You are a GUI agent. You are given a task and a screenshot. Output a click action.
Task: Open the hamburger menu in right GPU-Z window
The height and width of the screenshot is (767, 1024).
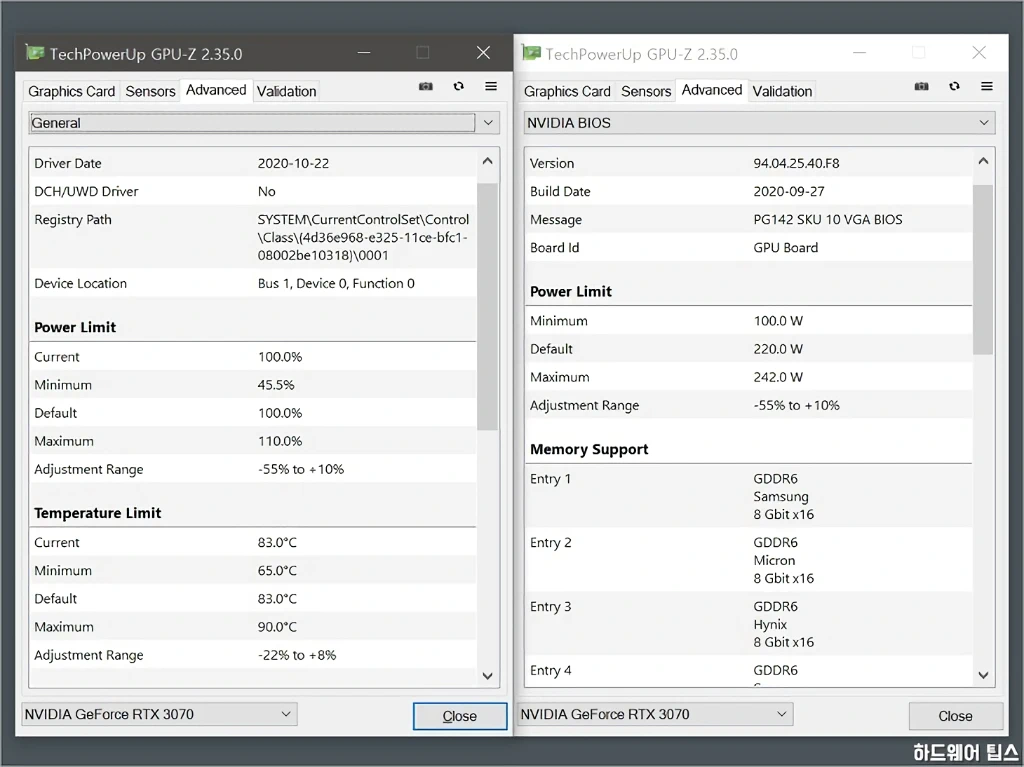coord(987,86)
